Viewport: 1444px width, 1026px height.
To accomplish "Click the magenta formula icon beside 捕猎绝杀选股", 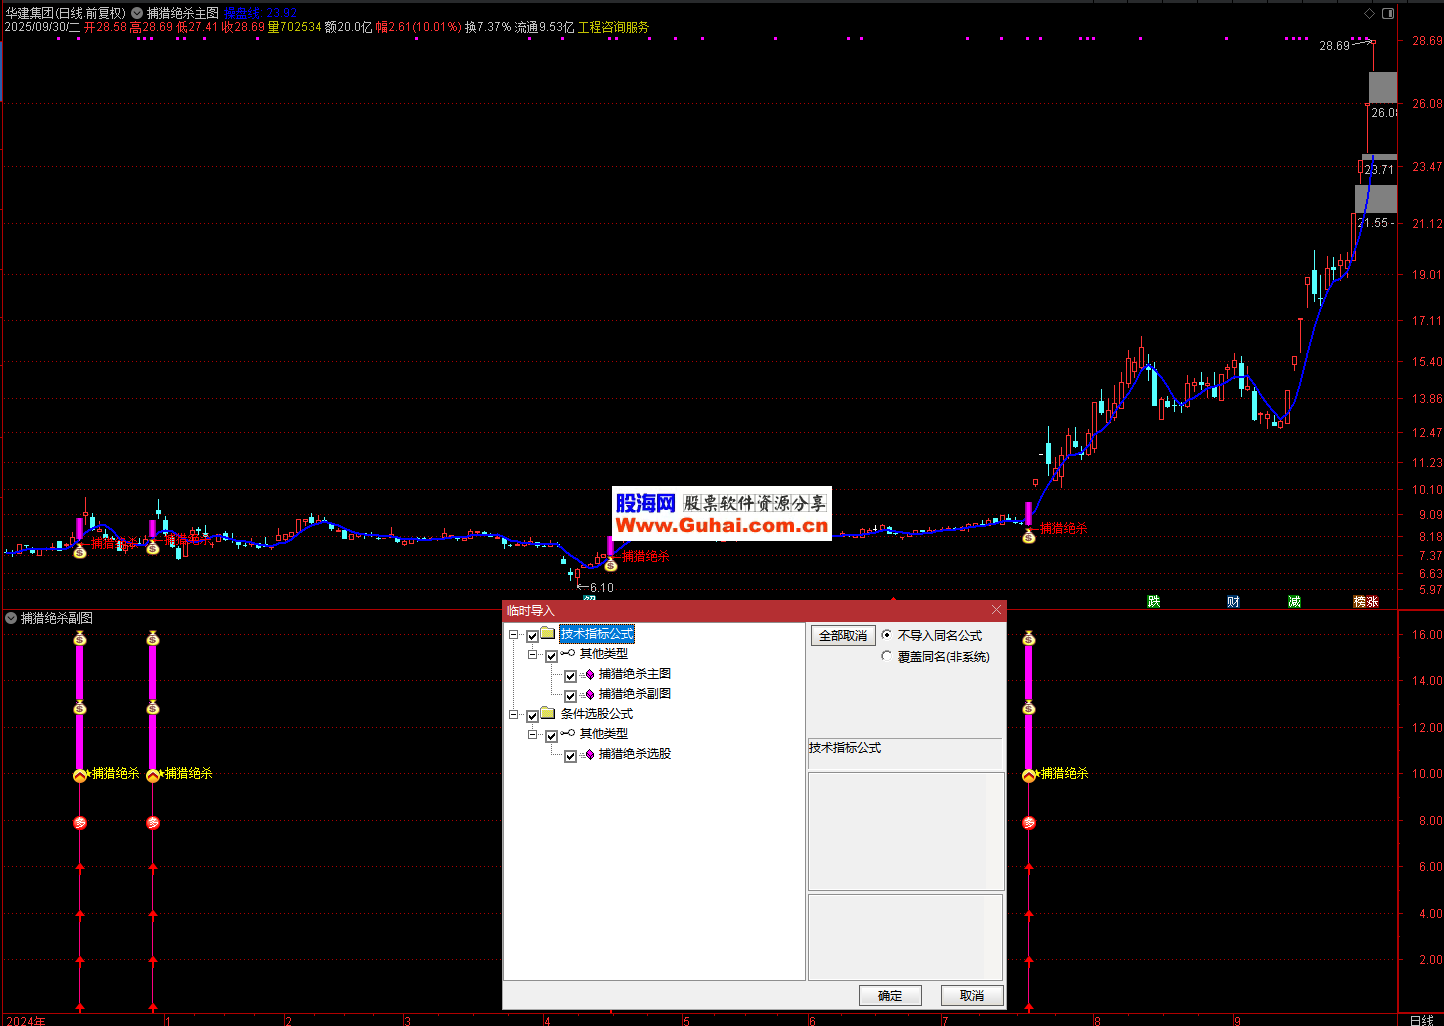I will point(590,755).
